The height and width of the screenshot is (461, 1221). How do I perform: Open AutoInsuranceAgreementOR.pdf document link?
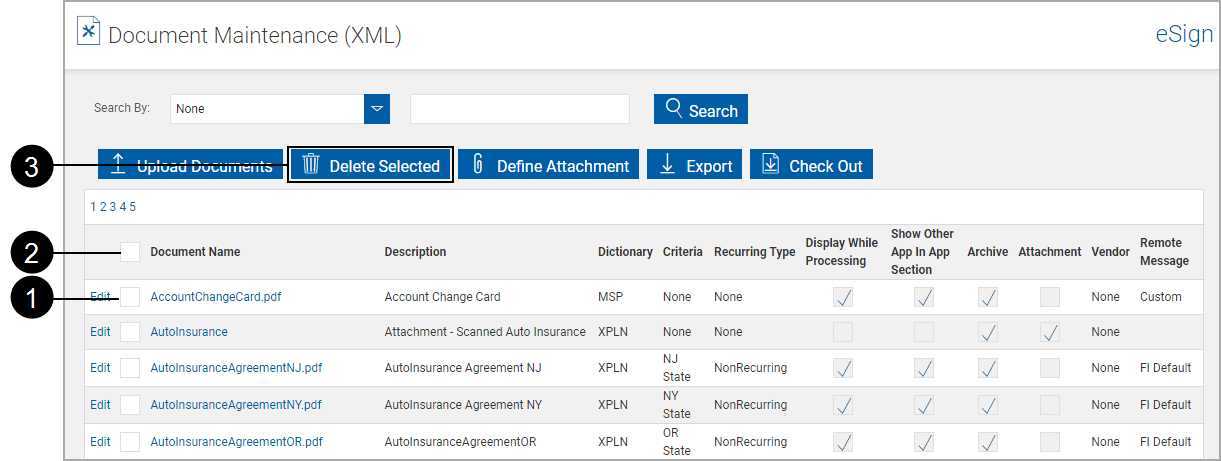click(236, 442)
